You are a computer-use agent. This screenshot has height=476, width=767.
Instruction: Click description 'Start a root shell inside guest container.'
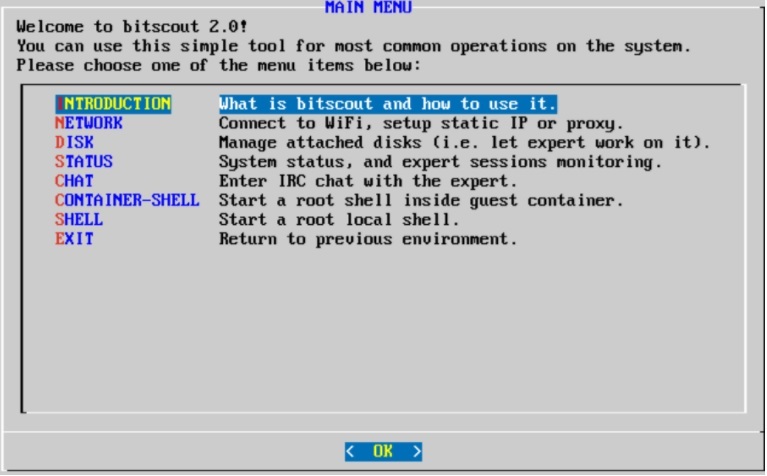[421, 201]
